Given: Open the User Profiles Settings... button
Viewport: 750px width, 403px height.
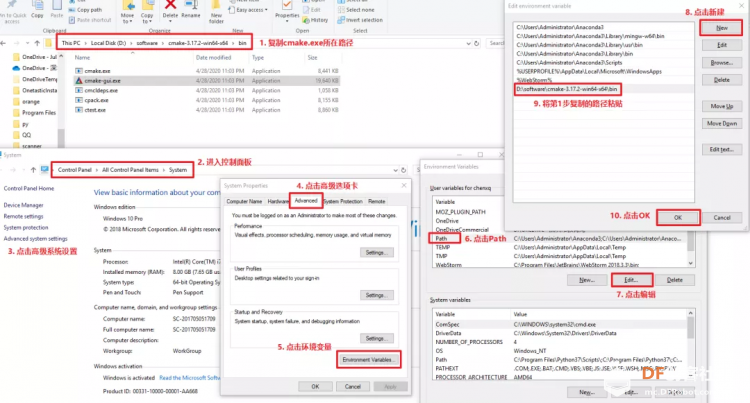Looking at the screenshot, I should [376, 295].
